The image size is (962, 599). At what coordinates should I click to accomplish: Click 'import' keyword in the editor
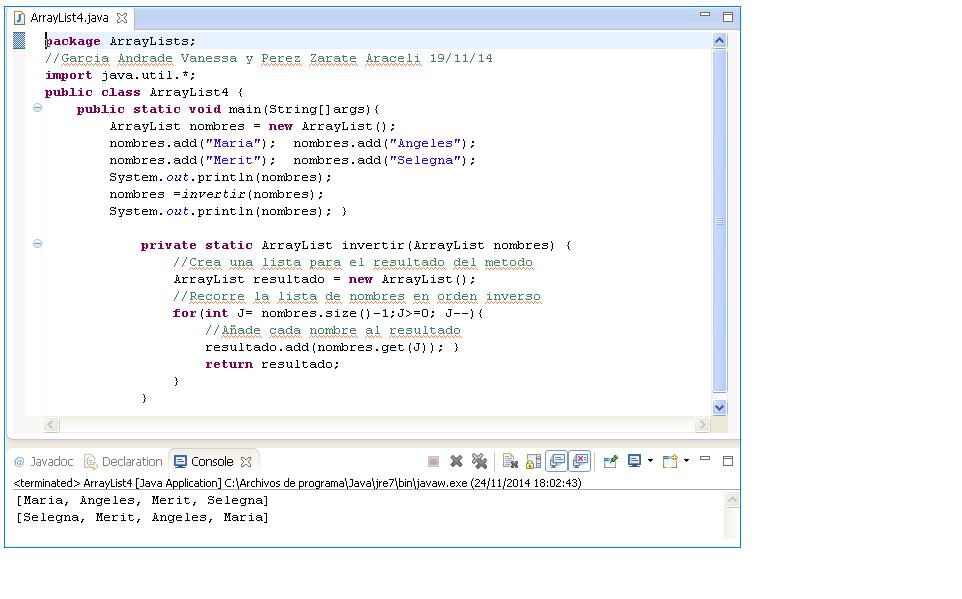point(69,75)
